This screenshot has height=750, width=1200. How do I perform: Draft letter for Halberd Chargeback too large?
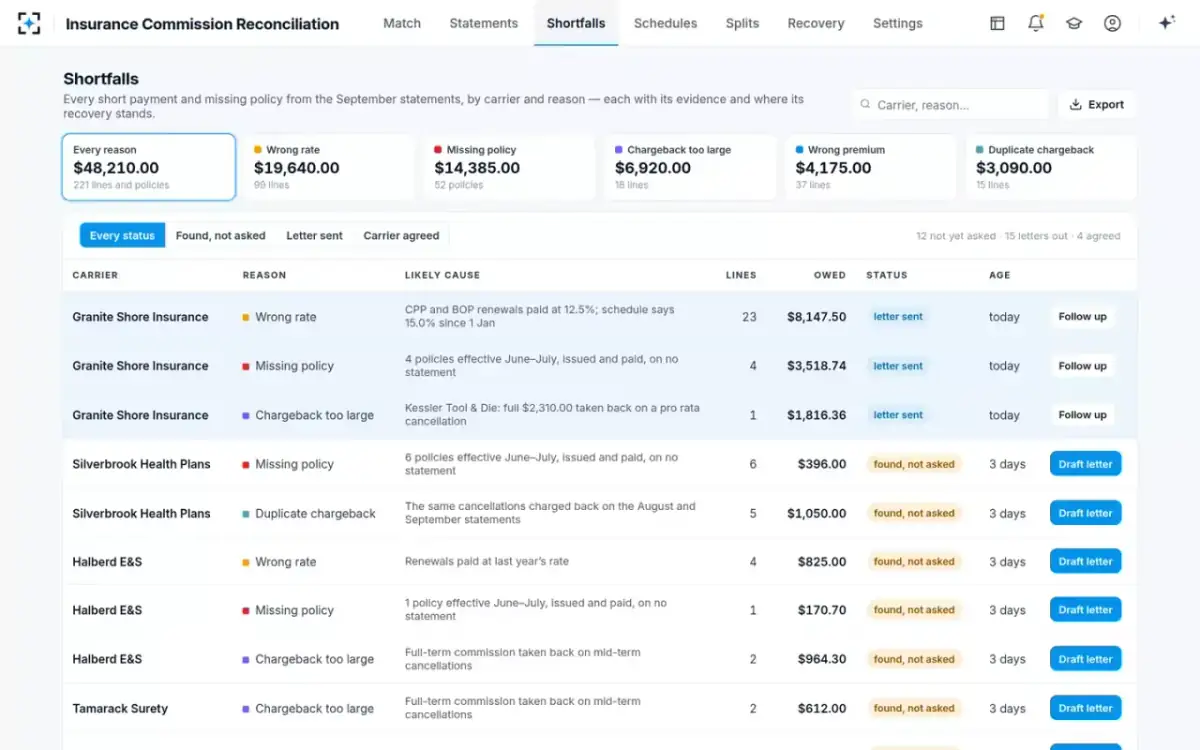(1085, 659)
